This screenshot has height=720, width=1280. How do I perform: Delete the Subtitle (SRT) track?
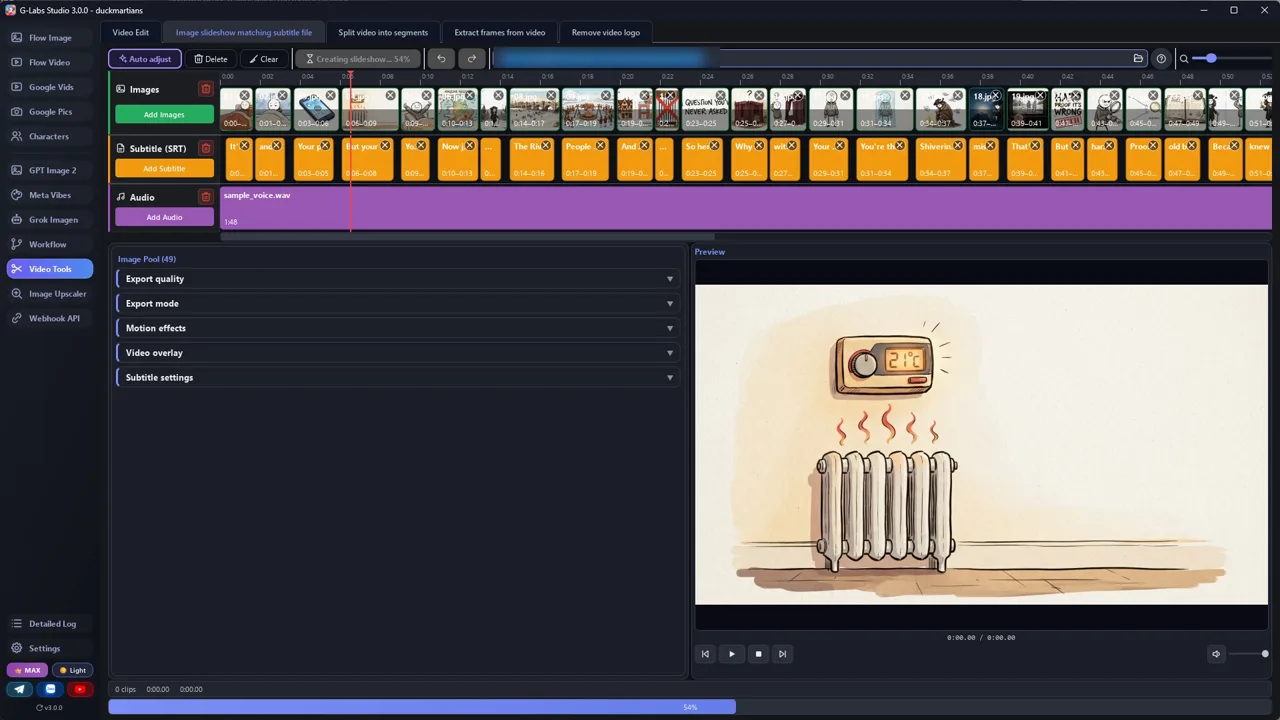206,148
